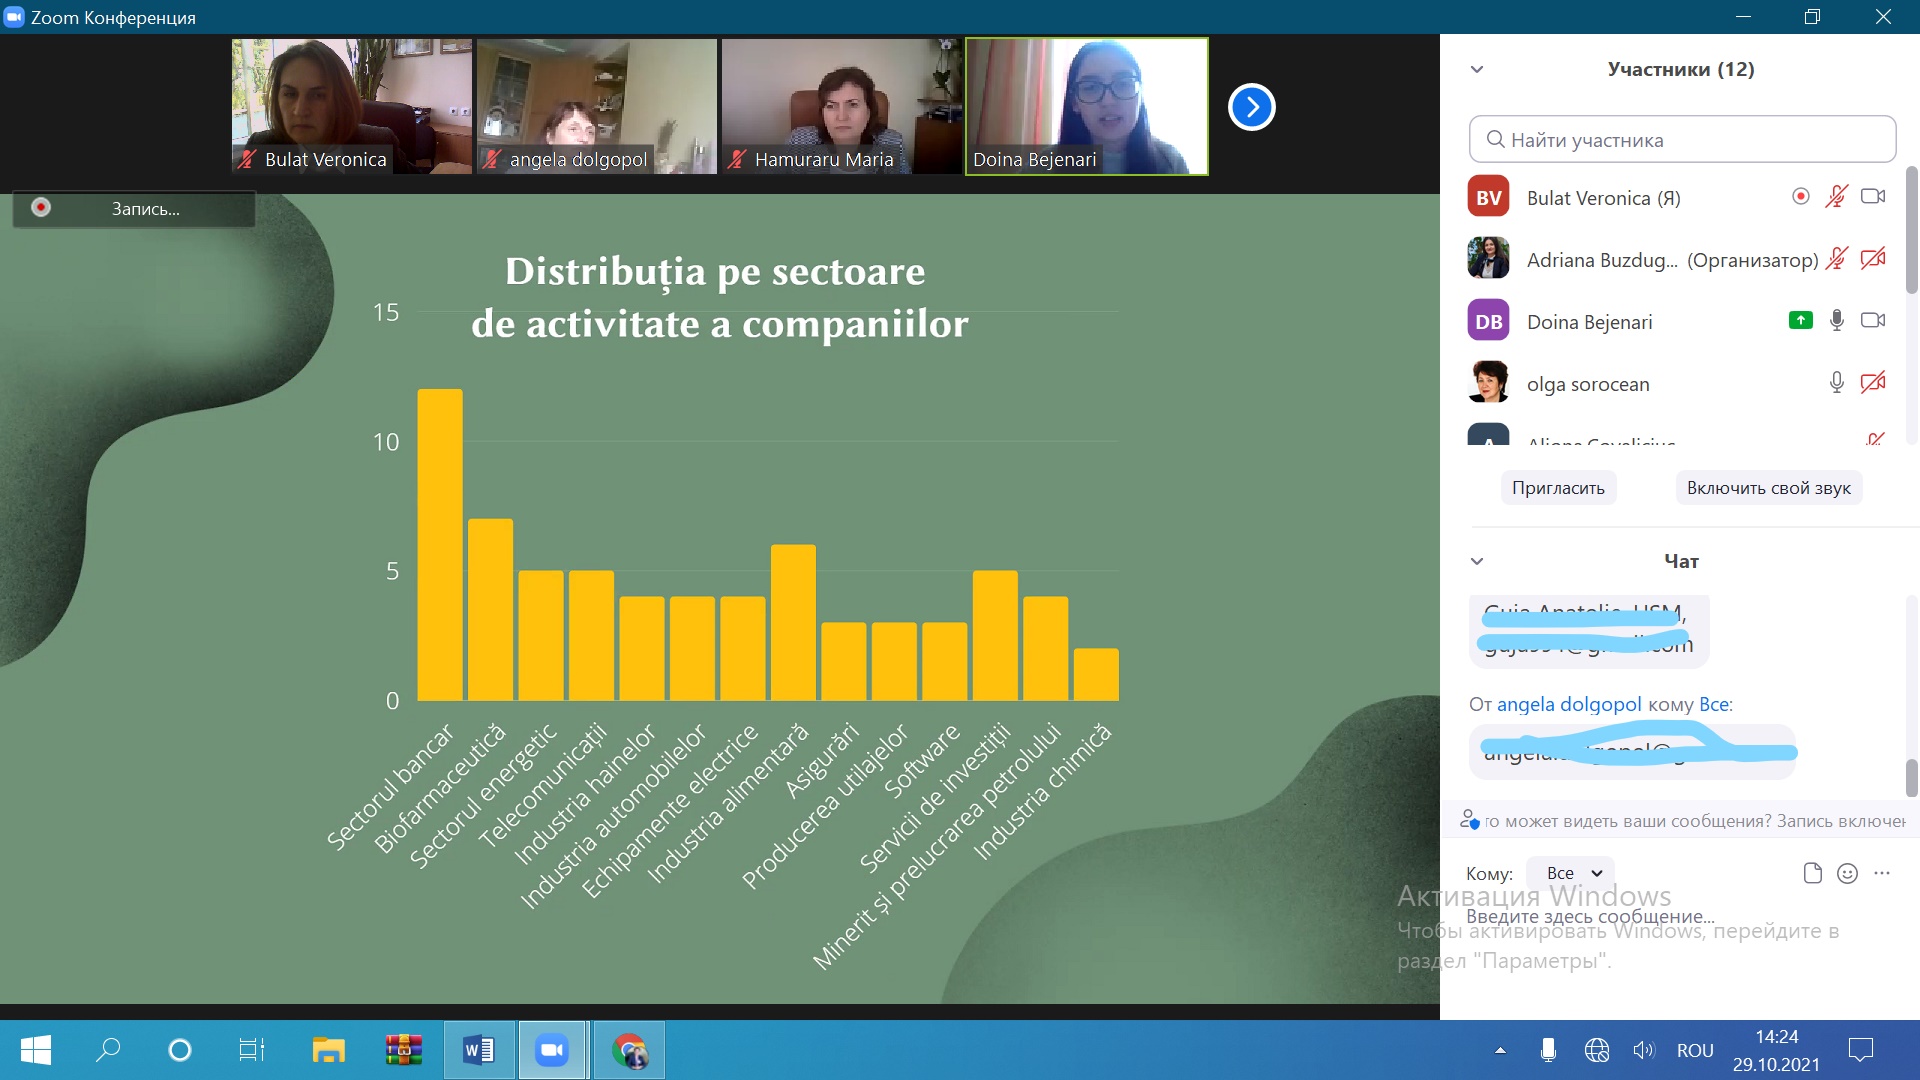Open Chrome from the taskbar
The image size is (1920, 1080).
click(x=629, y=1050)
